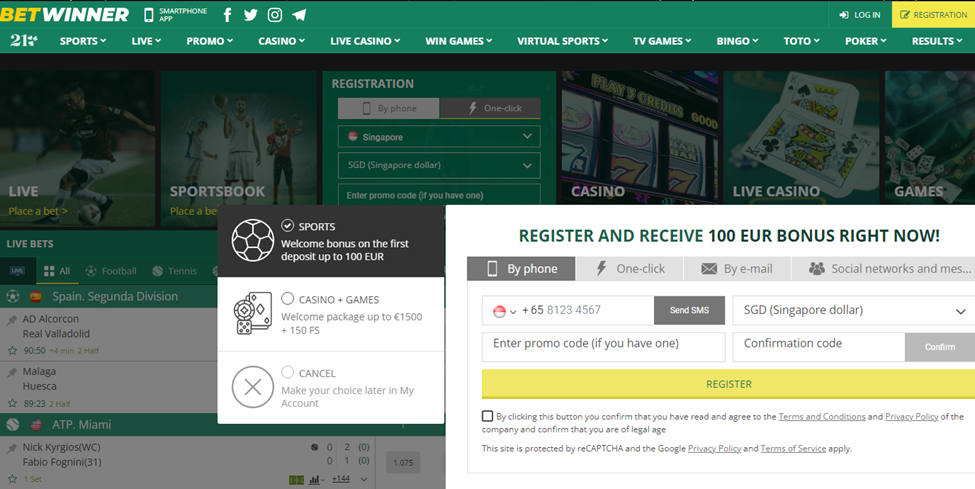Viewport: 975px width, 489px height.
Task: Filter live bets by Tennis
Action: (x=174, y=271)
